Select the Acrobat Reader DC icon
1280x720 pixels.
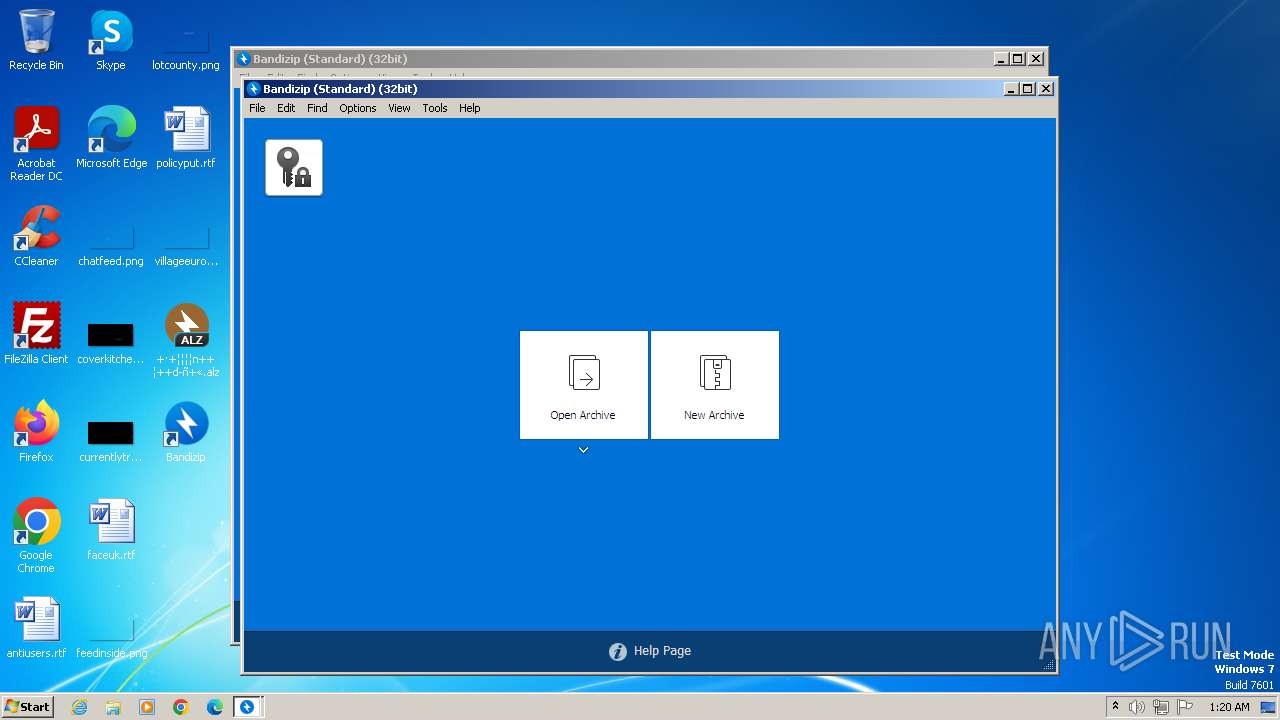(x=36, y=144)
